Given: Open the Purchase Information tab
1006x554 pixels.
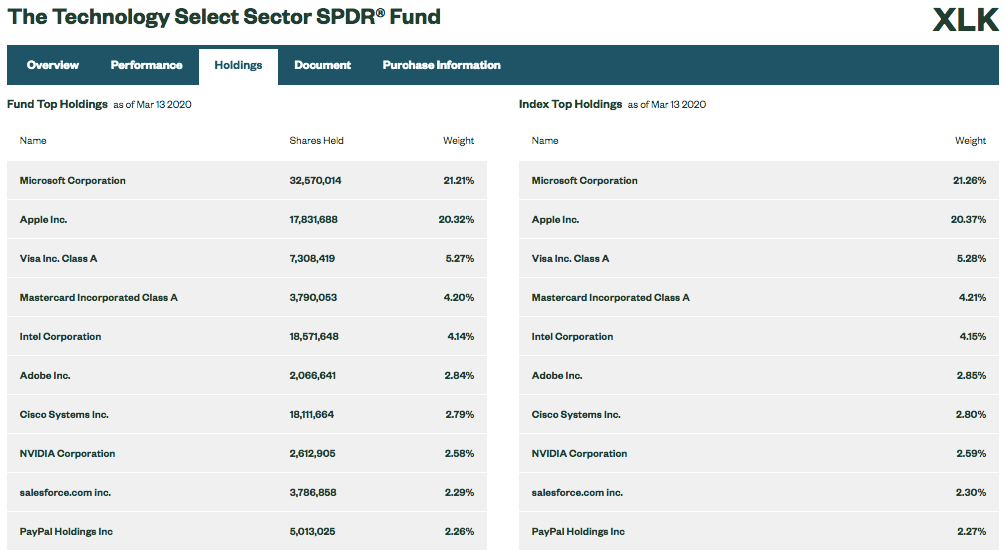Looking at the screenshot, I should [441, 65].
